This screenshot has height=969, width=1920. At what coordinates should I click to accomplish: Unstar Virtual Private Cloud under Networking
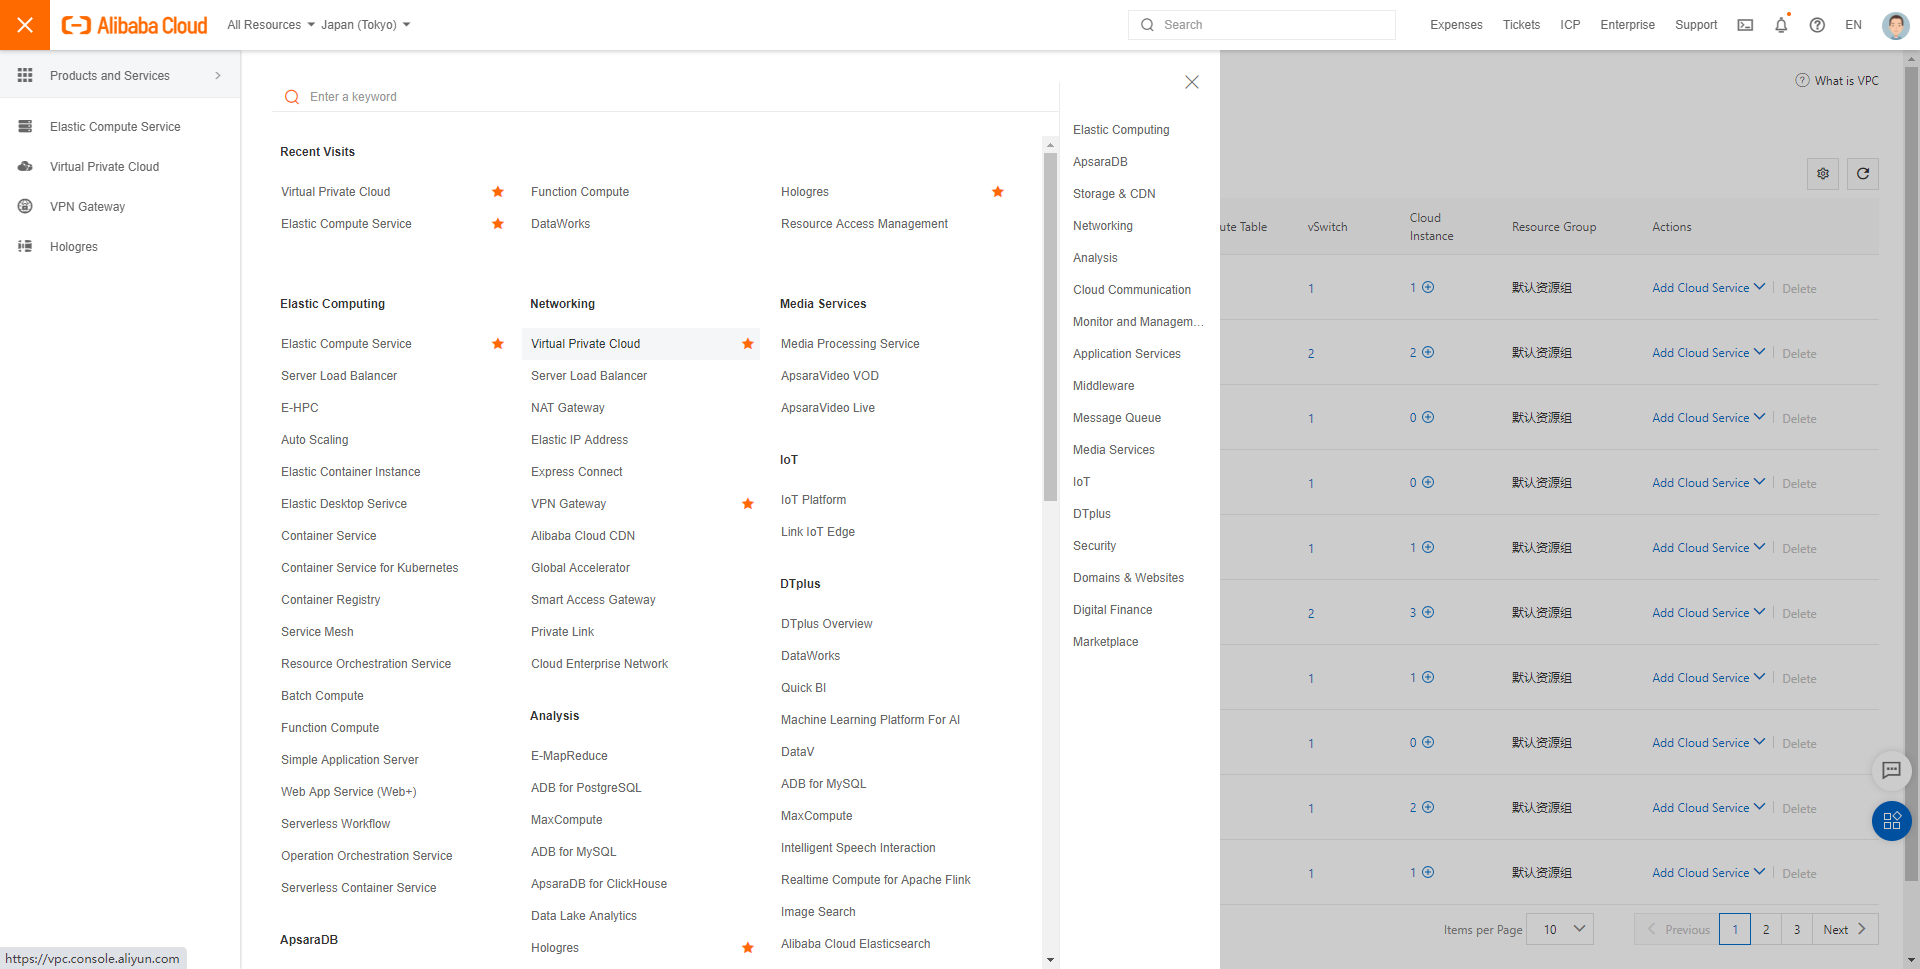[x=748, y=344]
